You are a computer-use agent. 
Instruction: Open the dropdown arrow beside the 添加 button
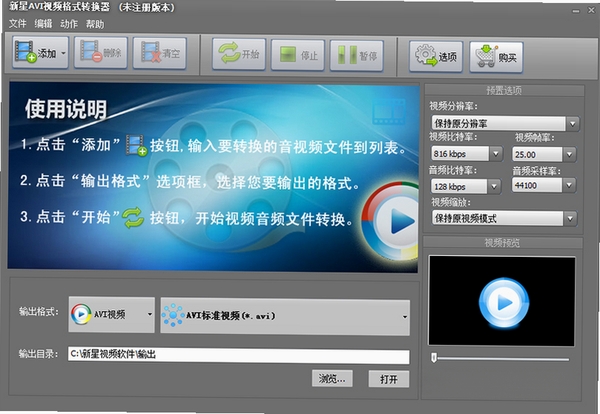(64, 53)
